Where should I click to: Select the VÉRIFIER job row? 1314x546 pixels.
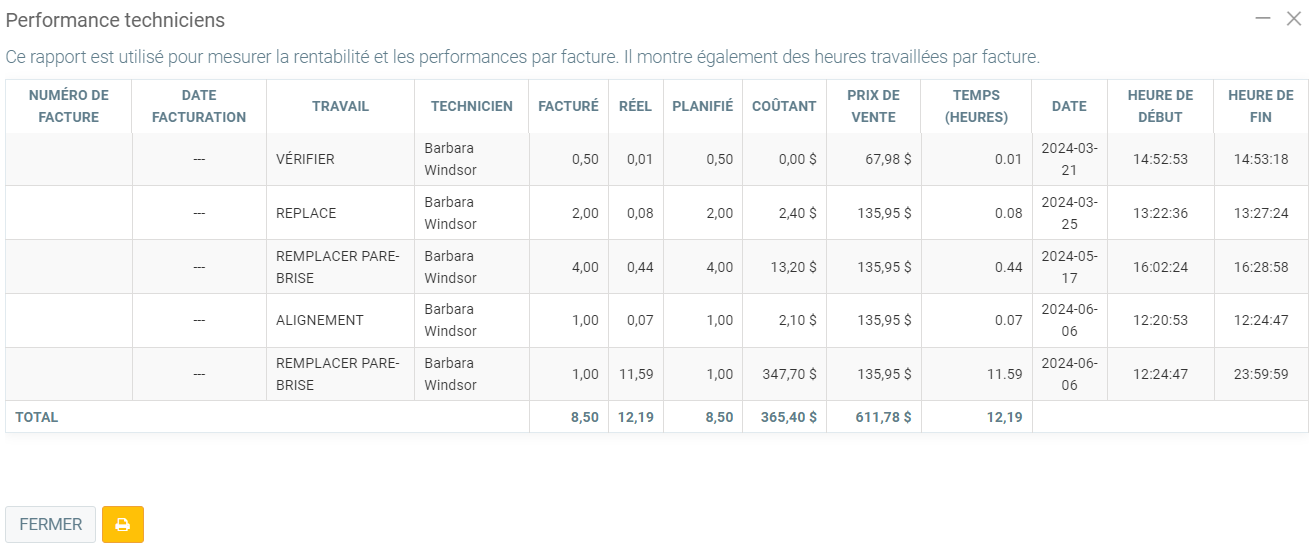pyautogui.click(x=306, y=159)
